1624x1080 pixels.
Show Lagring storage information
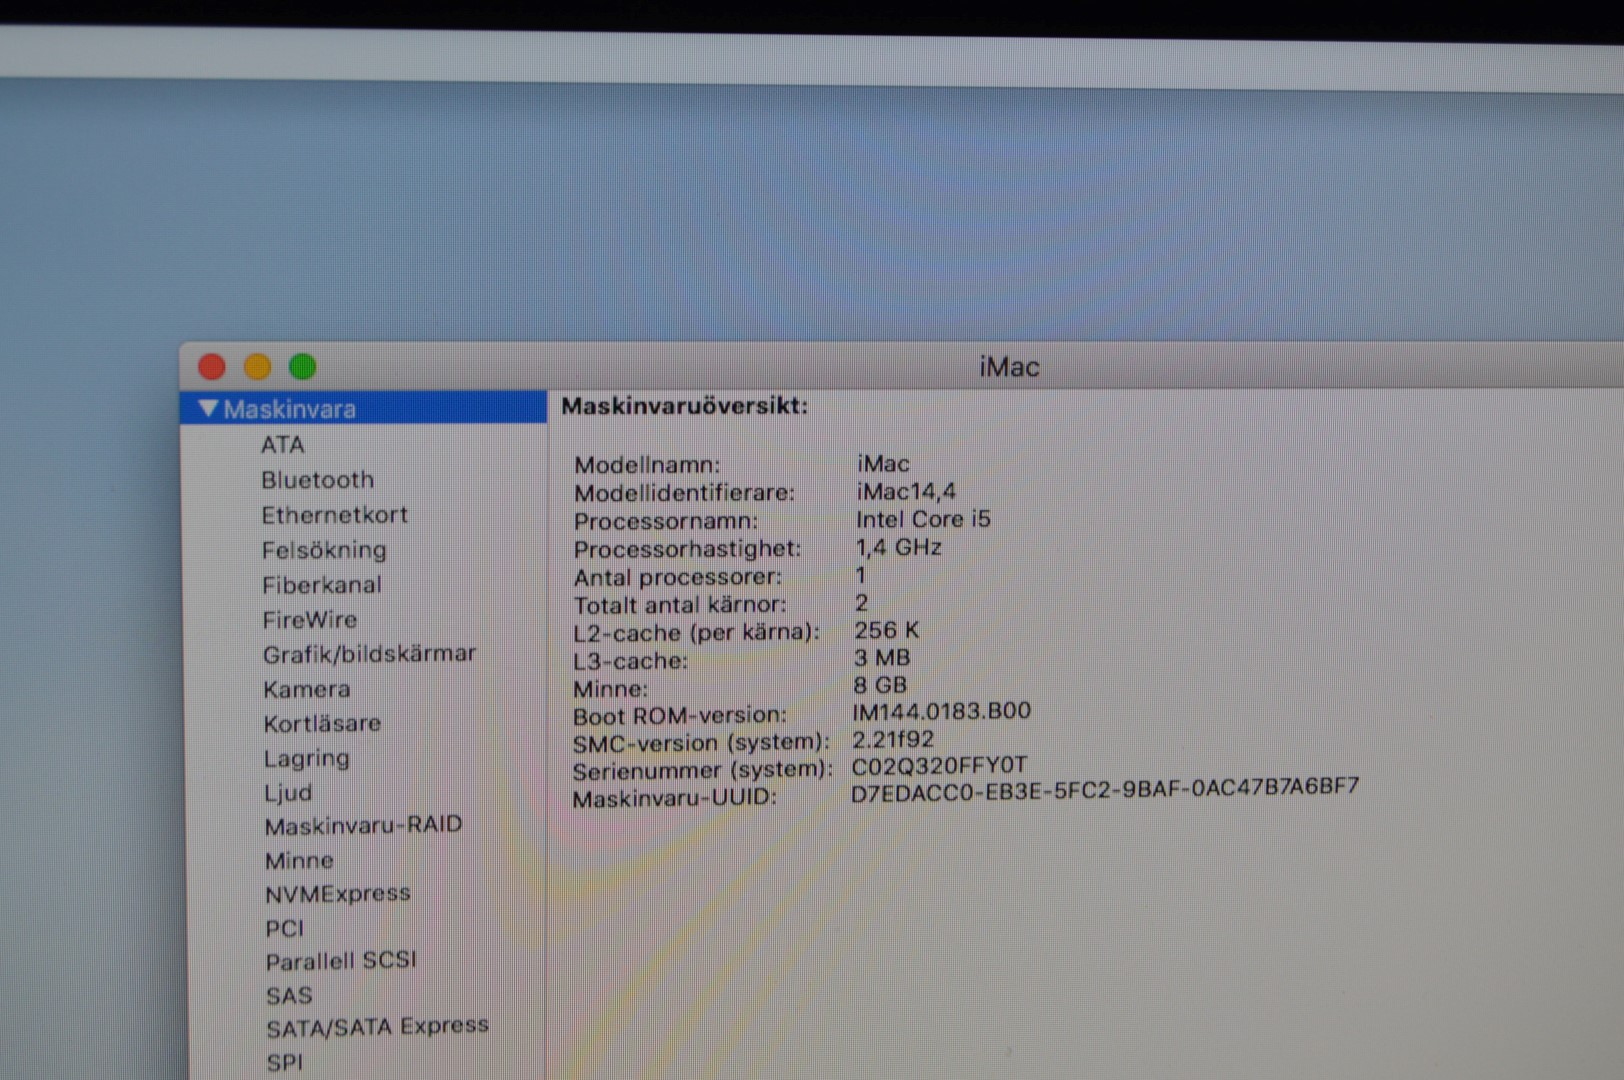point(306,758)
